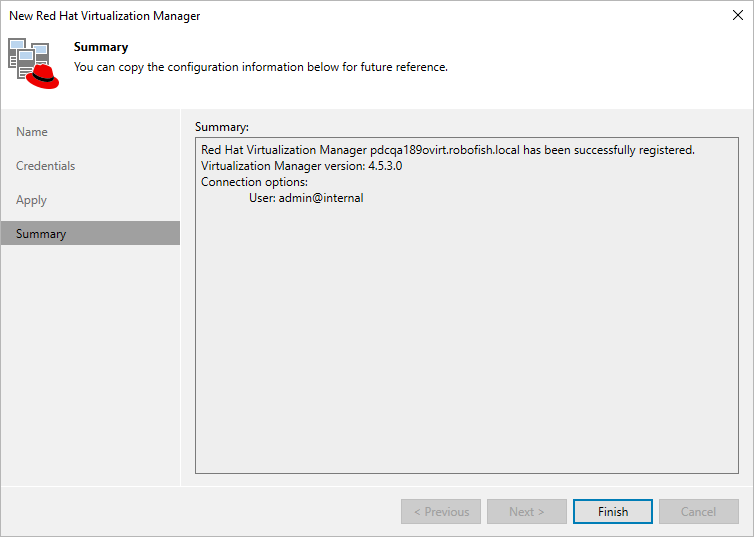
Task: Click the bold Summary heading in header
Action: coord(101,47)
